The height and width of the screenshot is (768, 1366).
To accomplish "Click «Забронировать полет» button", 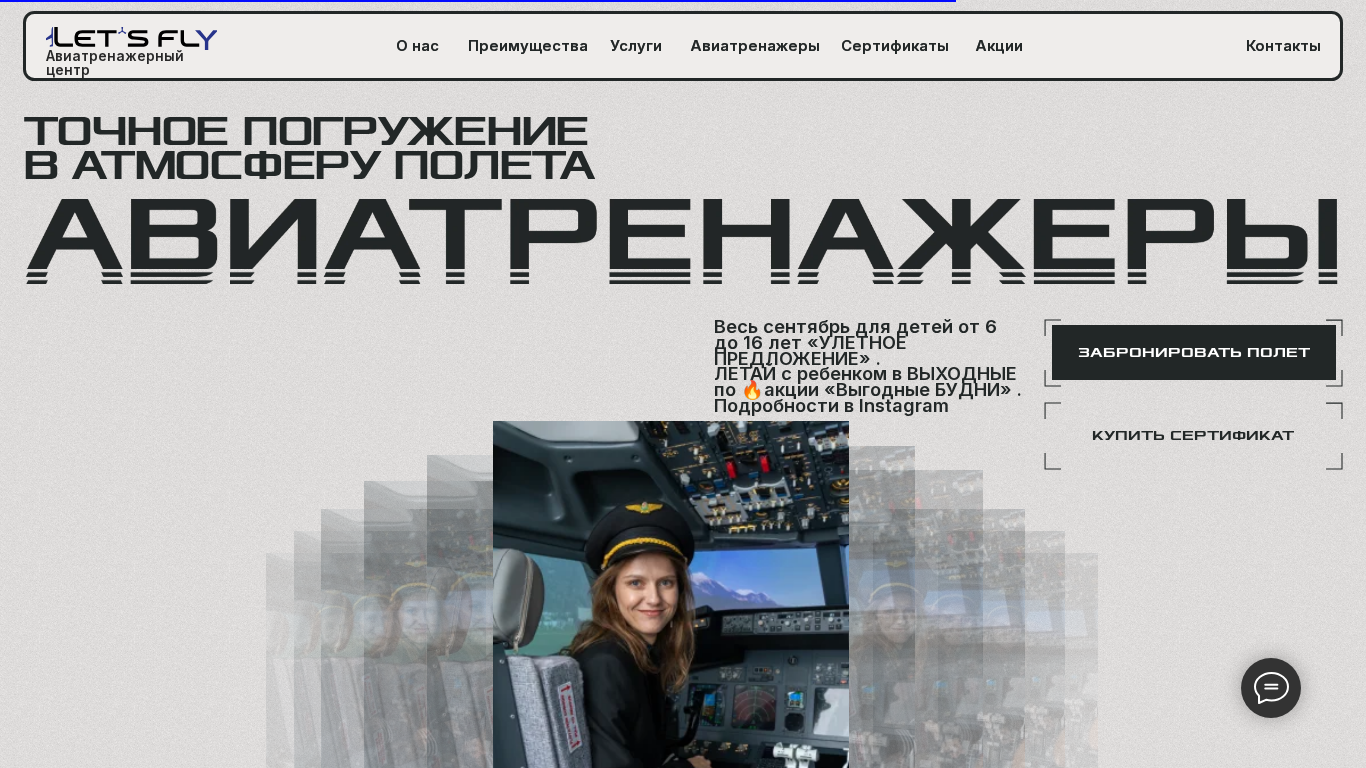I will click(x=1194, y=352).
